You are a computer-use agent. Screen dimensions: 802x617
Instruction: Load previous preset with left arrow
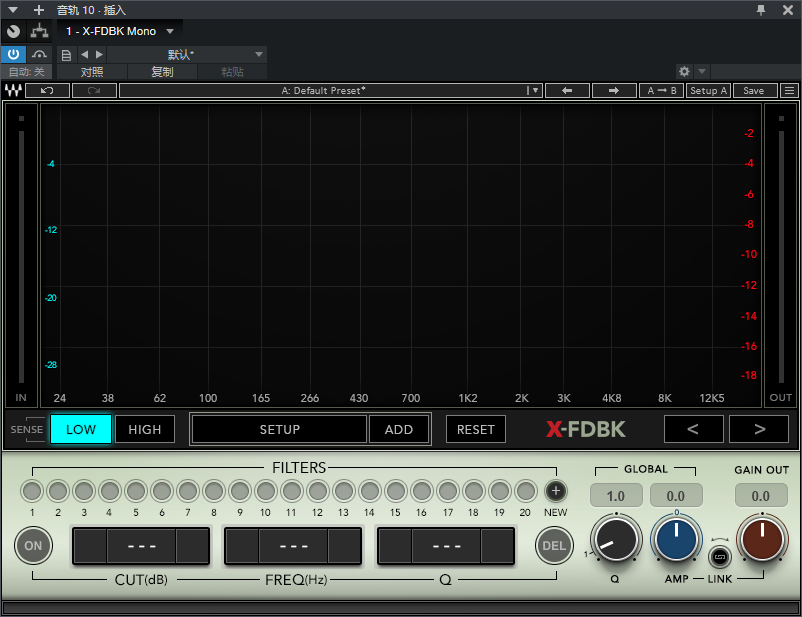(x=567, y=91)
